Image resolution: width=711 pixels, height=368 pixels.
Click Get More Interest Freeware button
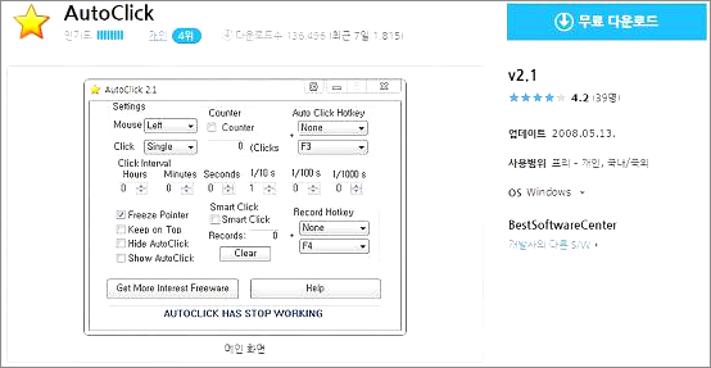coord(172,288)
